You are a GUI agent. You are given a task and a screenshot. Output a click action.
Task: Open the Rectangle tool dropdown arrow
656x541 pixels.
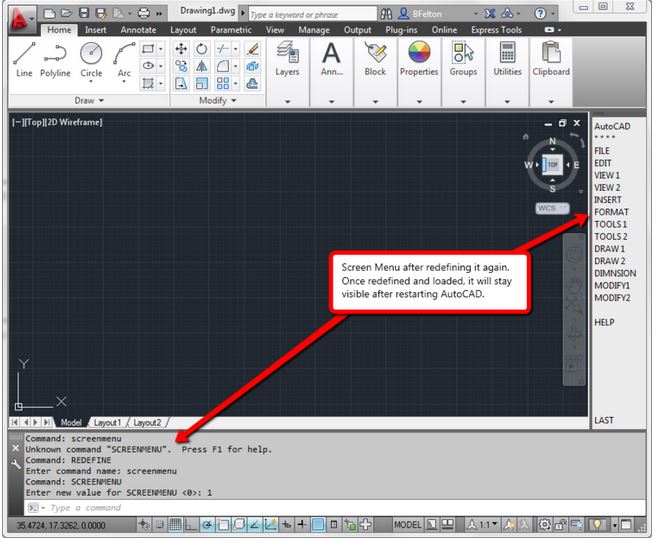click(x=161, y=49)
